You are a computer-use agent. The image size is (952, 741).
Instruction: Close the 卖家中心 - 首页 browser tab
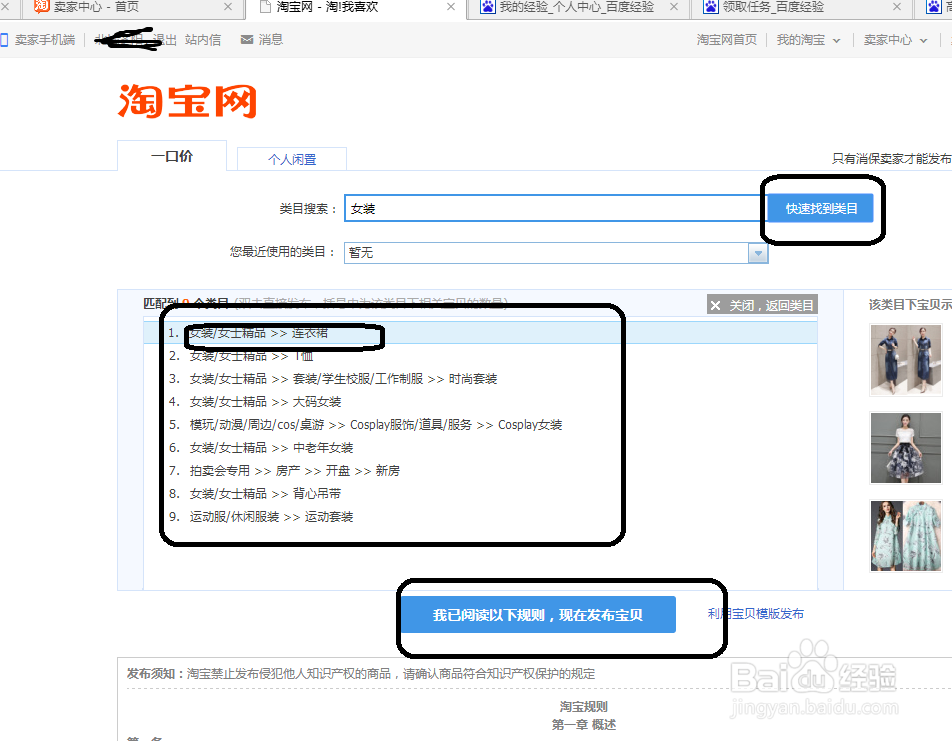click(x=228, y=7)
